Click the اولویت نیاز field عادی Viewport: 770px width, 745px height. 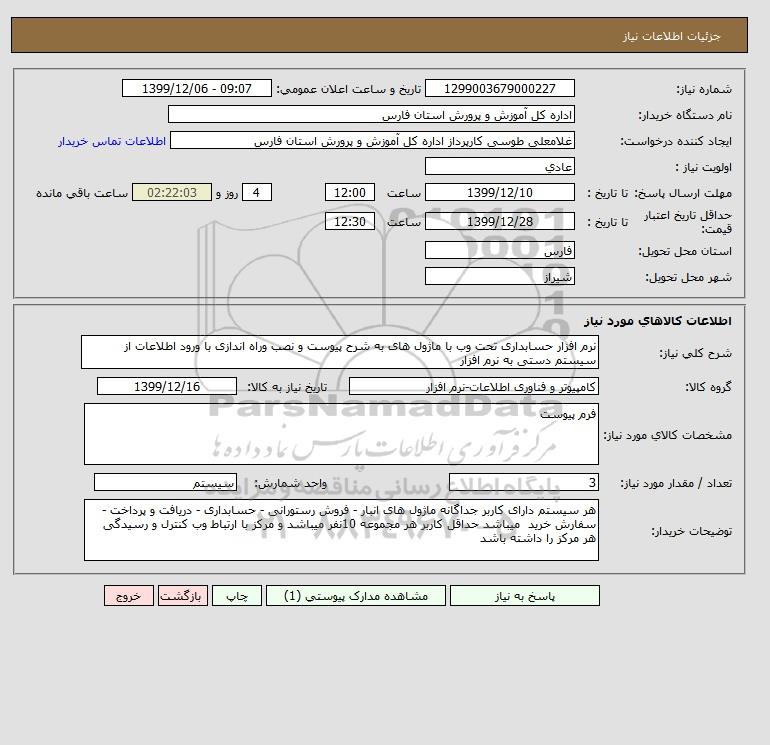pos(499,166)
